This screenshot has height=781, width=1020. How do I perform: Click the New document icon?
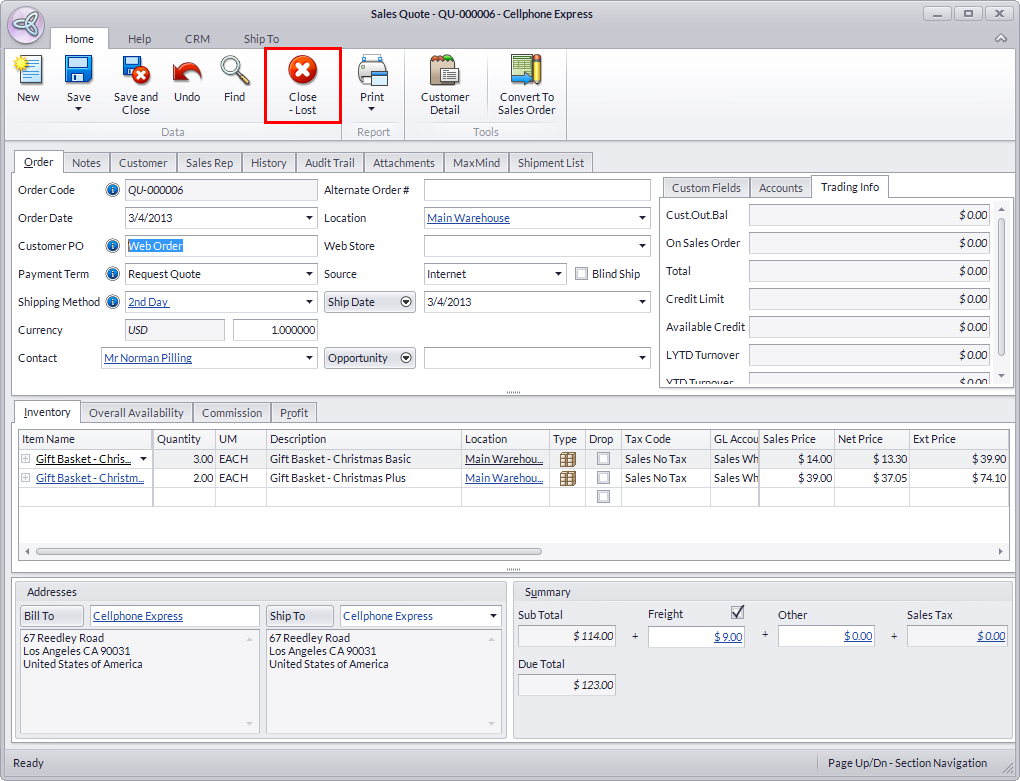[28, 72]
